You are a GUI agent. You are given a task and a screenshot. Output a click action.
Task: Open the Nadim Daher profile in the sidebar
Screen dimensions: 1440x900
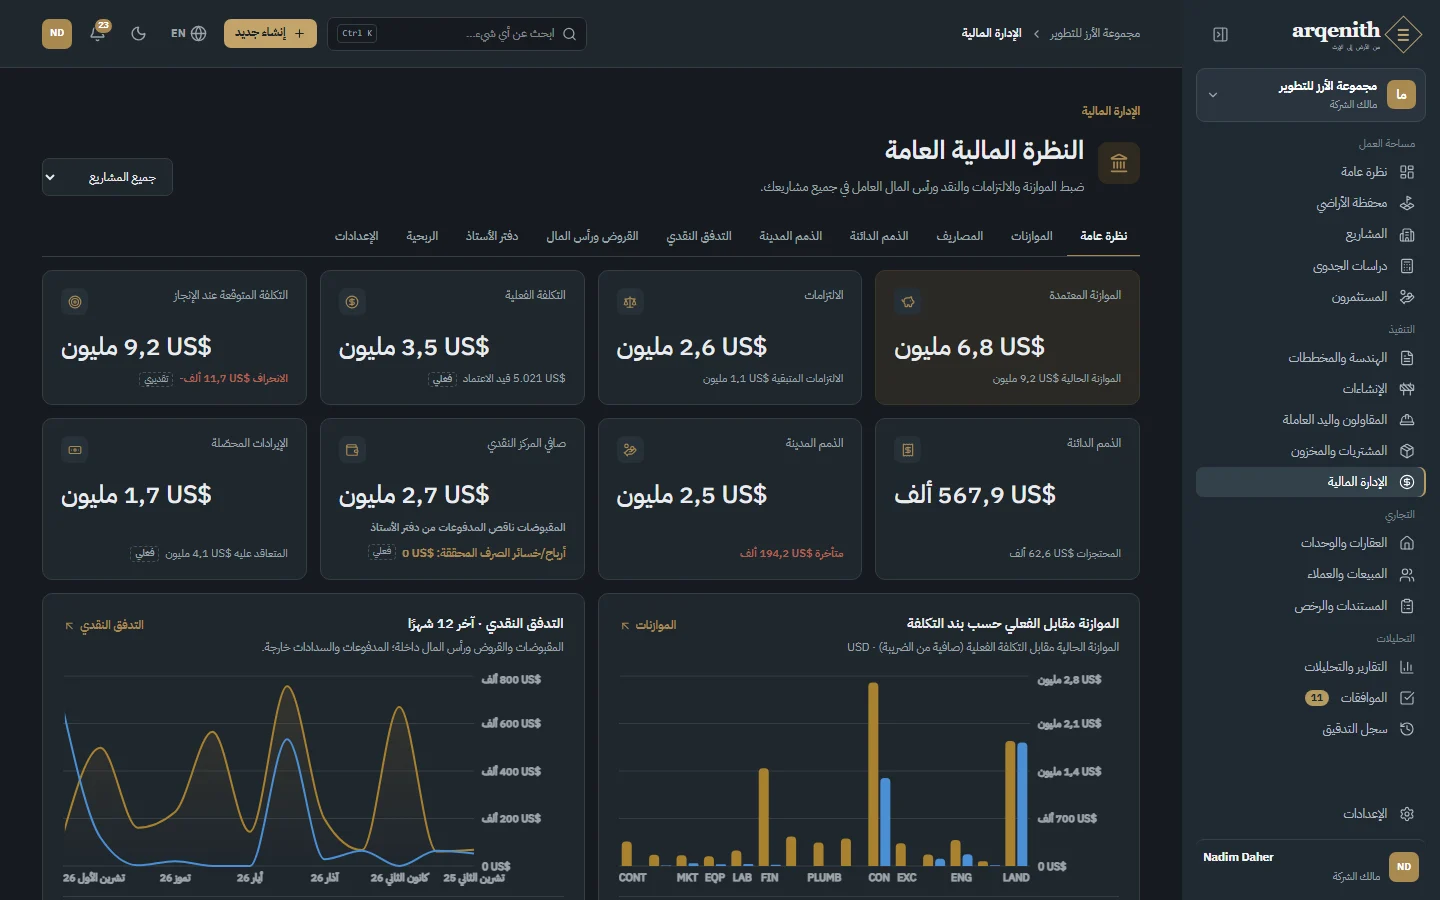pyautogui.click(x=1309, y=866)
